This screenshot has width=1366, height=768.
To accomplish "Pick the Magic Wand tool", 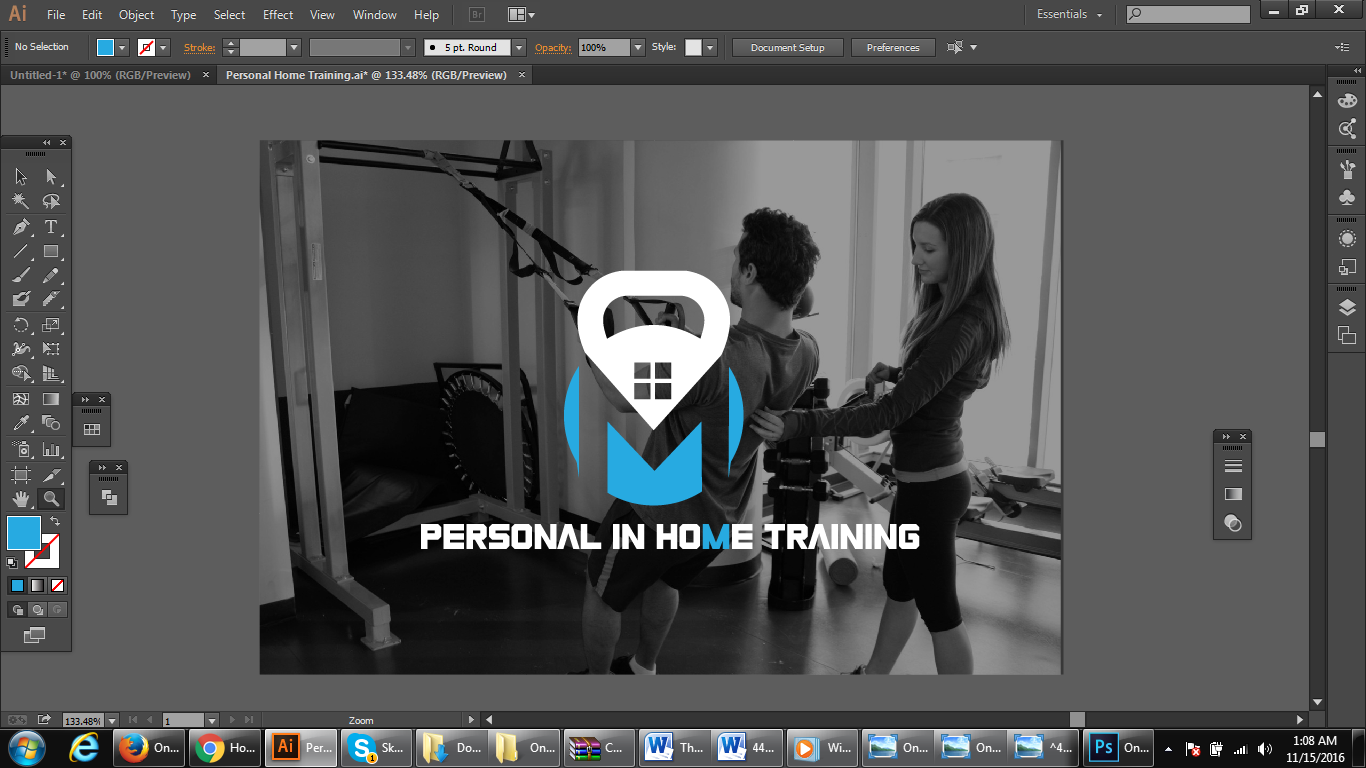I will [x=21, y=201].
